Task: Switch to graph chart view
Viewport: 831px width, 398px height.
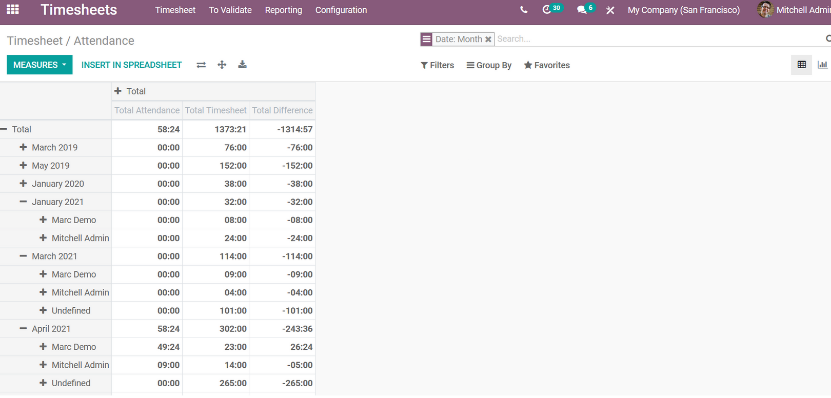Action: click(822, 65)
